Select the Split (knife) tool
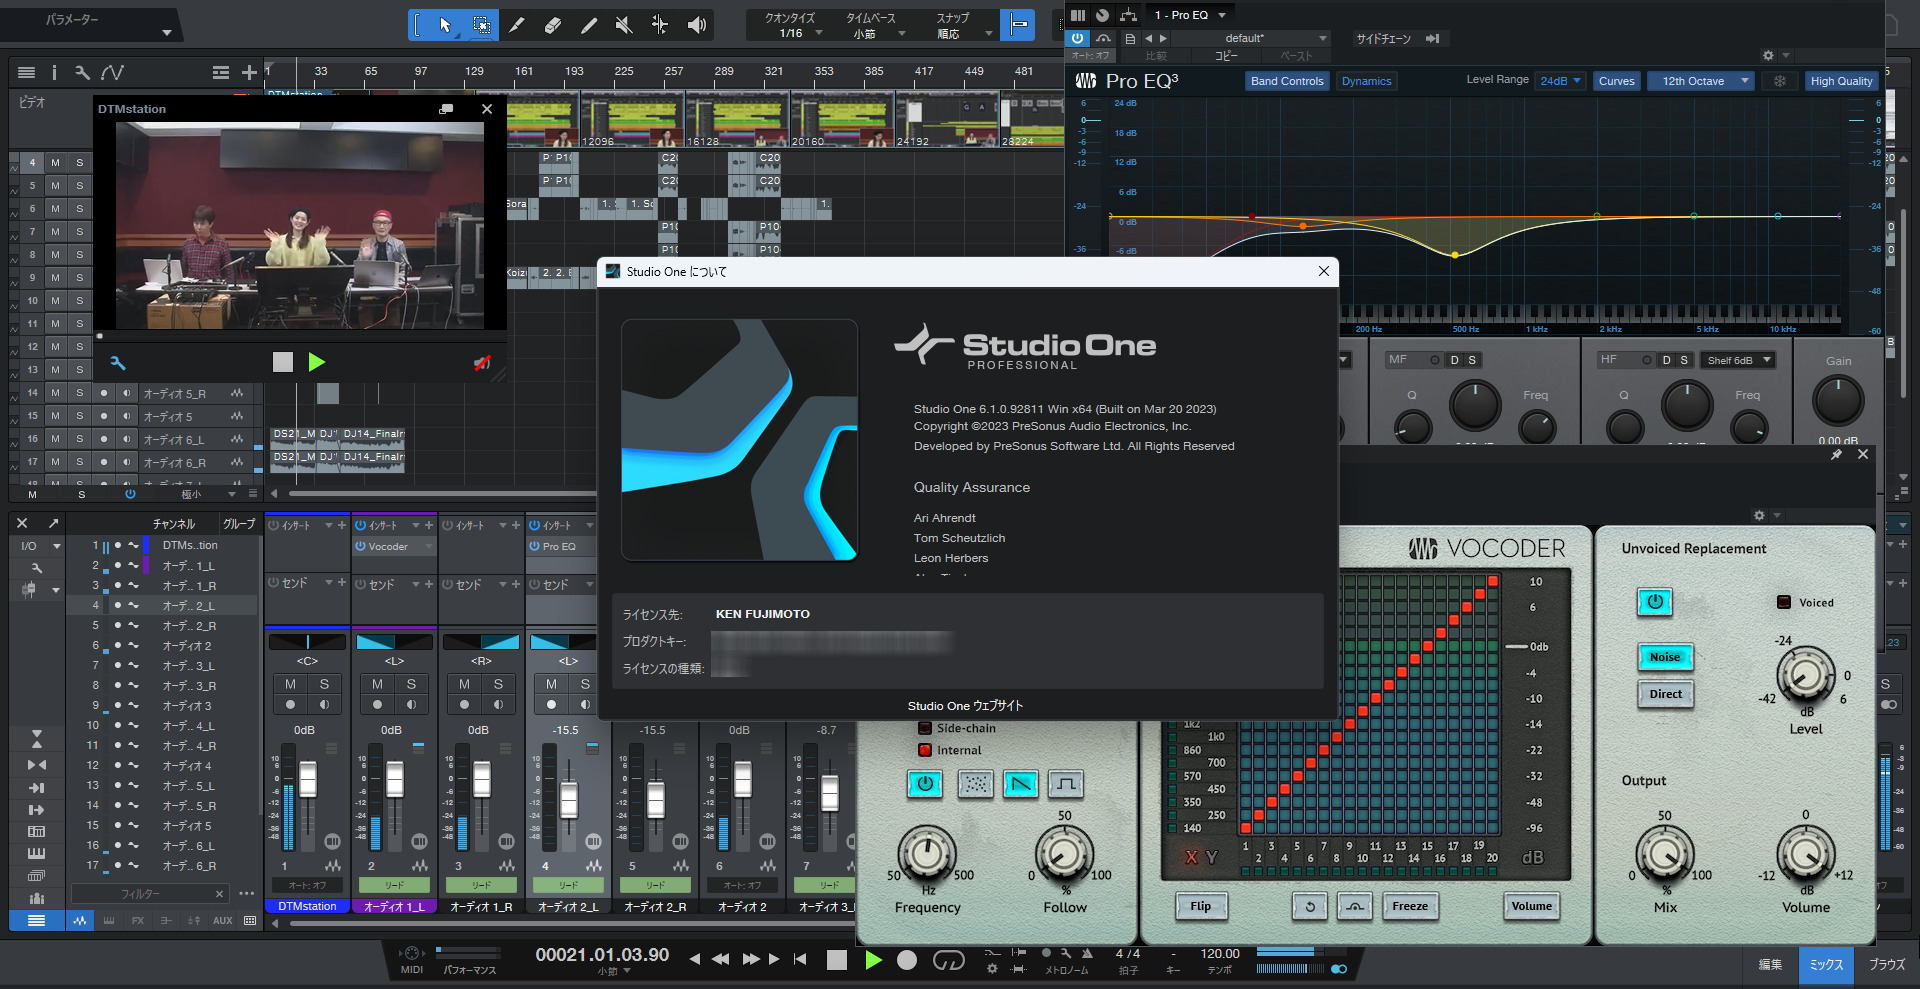 point(517,25)
